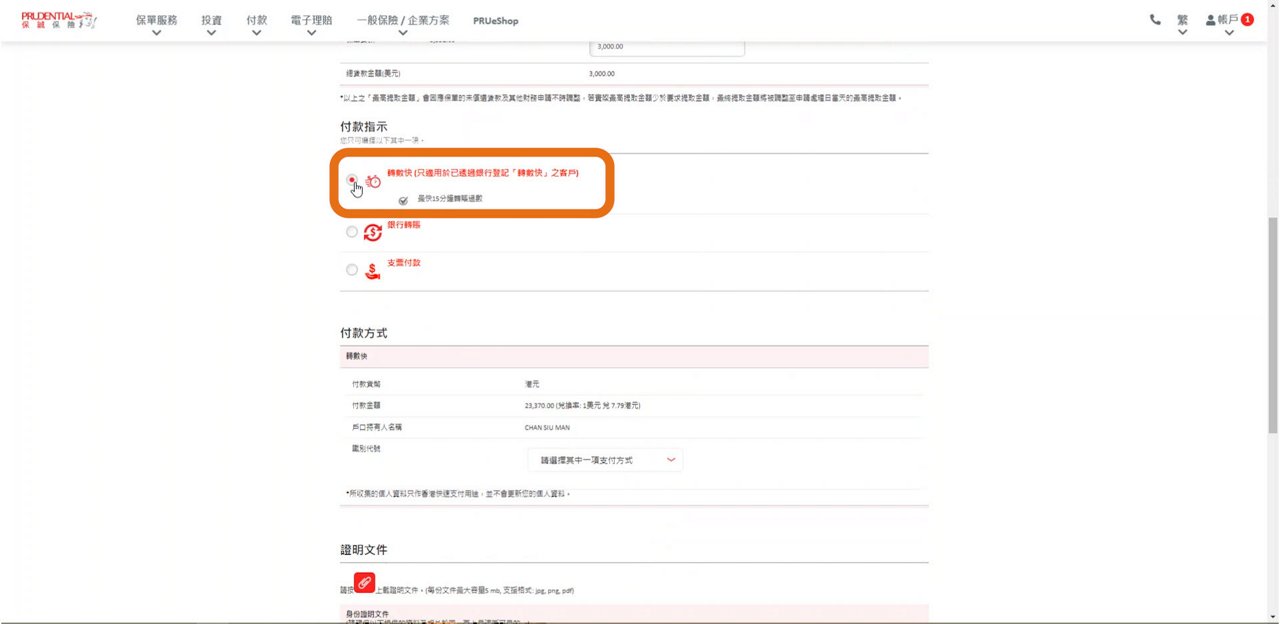Open the 請選擇其中一項支付方式 dropdown
1280x624 pixels.
pyautogui.click(x=605, y=460)
